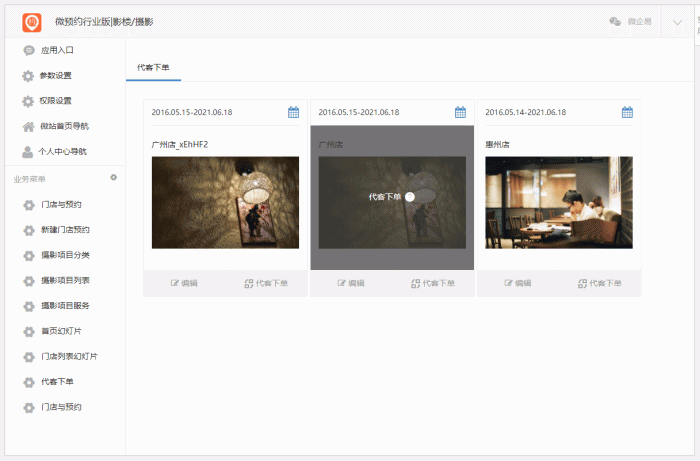Open the calendar icon on the 惠州店 card
This screenshot has width=700, height=461.
coord(627,112)
